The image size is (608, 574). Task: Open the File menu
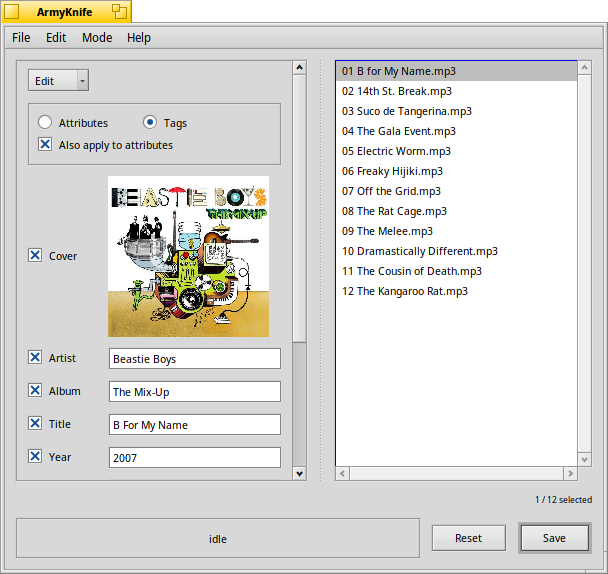21,38
